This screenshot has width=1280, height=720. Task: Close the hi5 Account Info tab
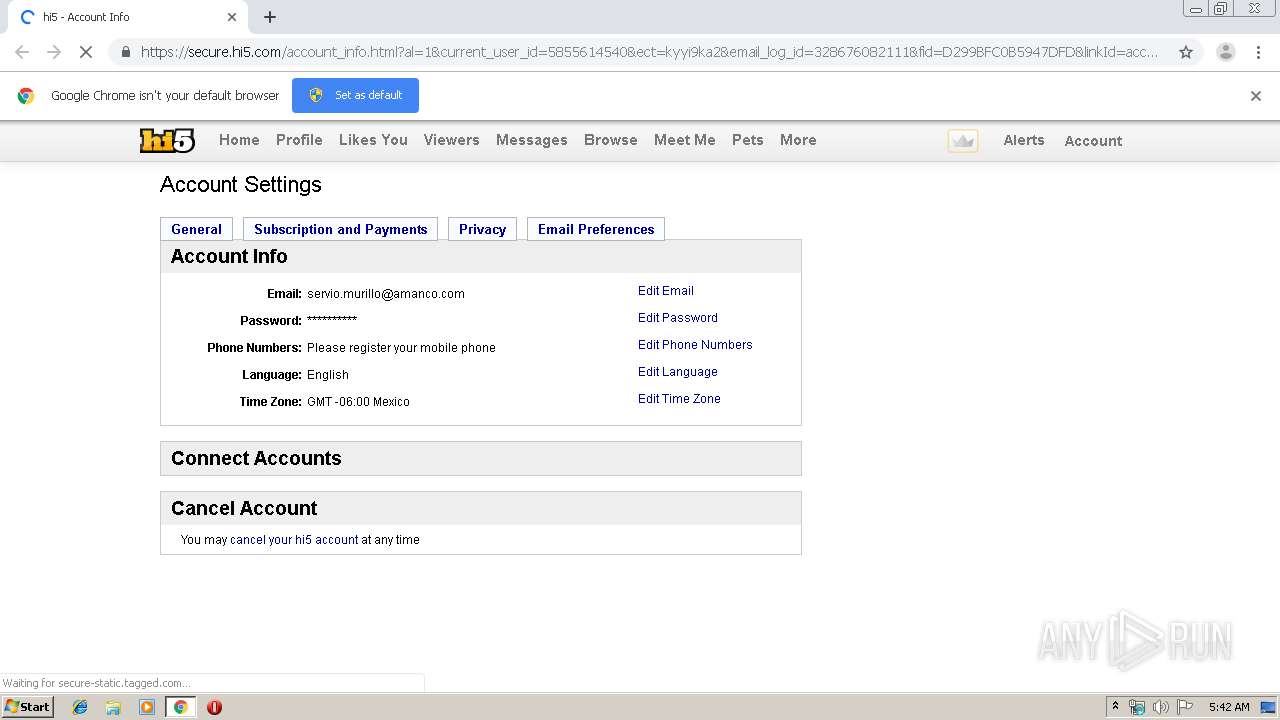232,17
